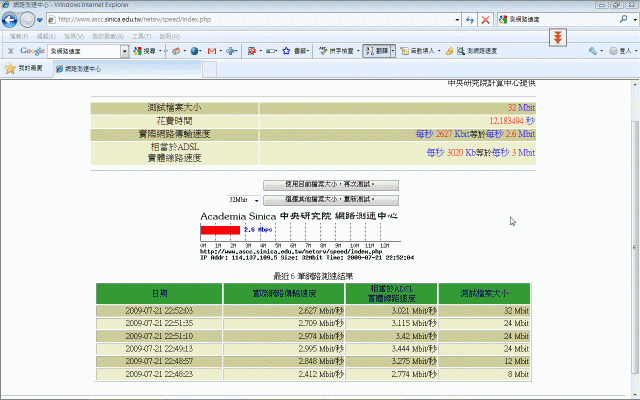Click the 2009-07-21 22:51:35 date cell
This screenshot has height=400, width=640.
(159, 323)
